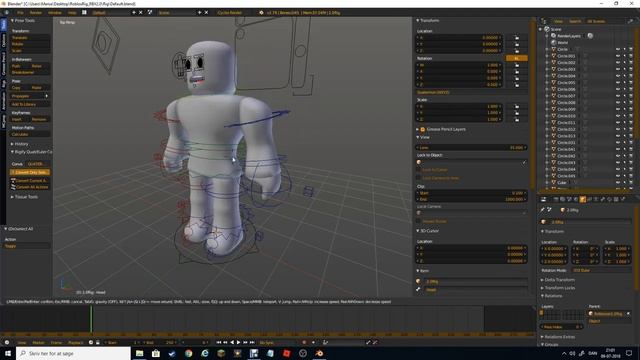Toggle Convert Only Selected option
The image size is (640, 360).
click(29, 173)
